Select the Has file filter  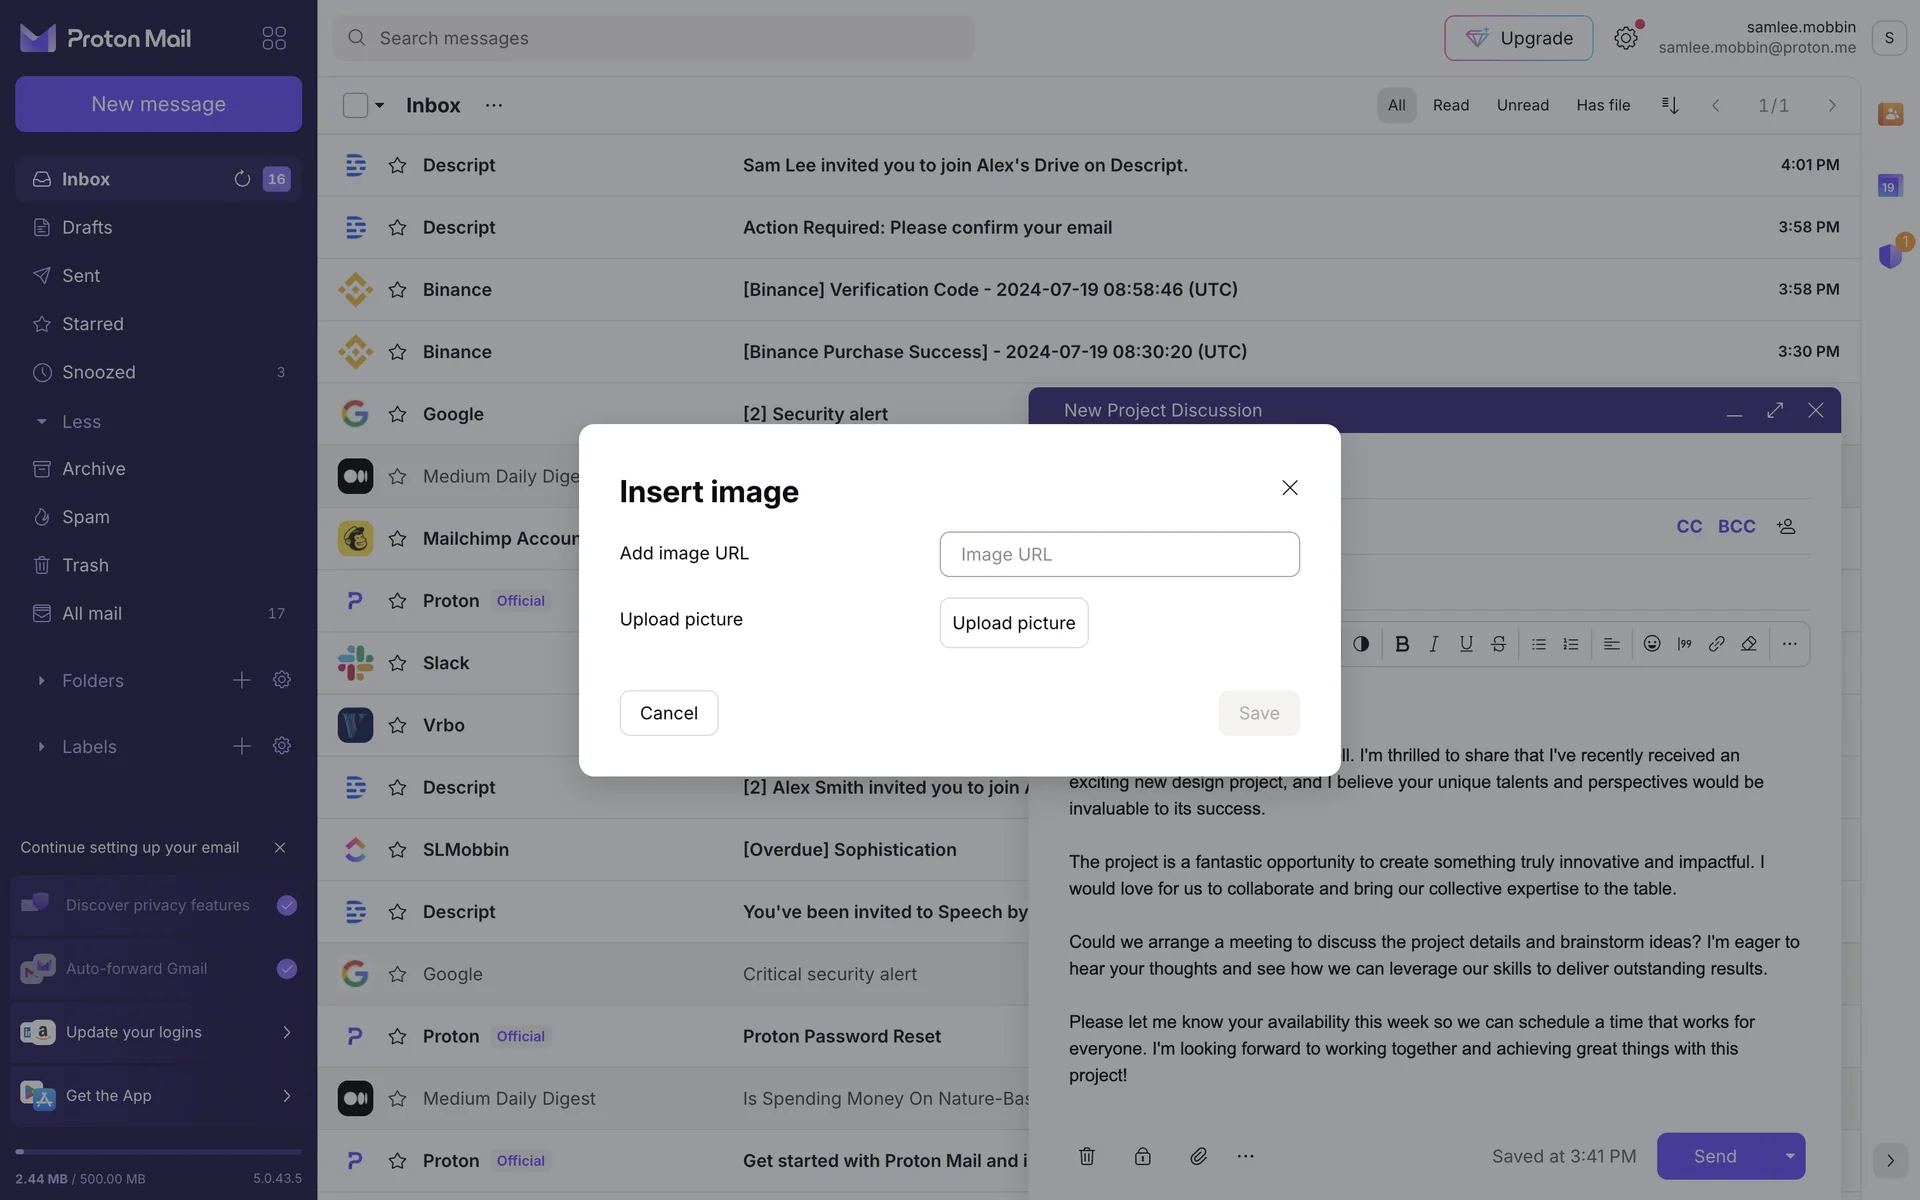(x=1602, y=105)
